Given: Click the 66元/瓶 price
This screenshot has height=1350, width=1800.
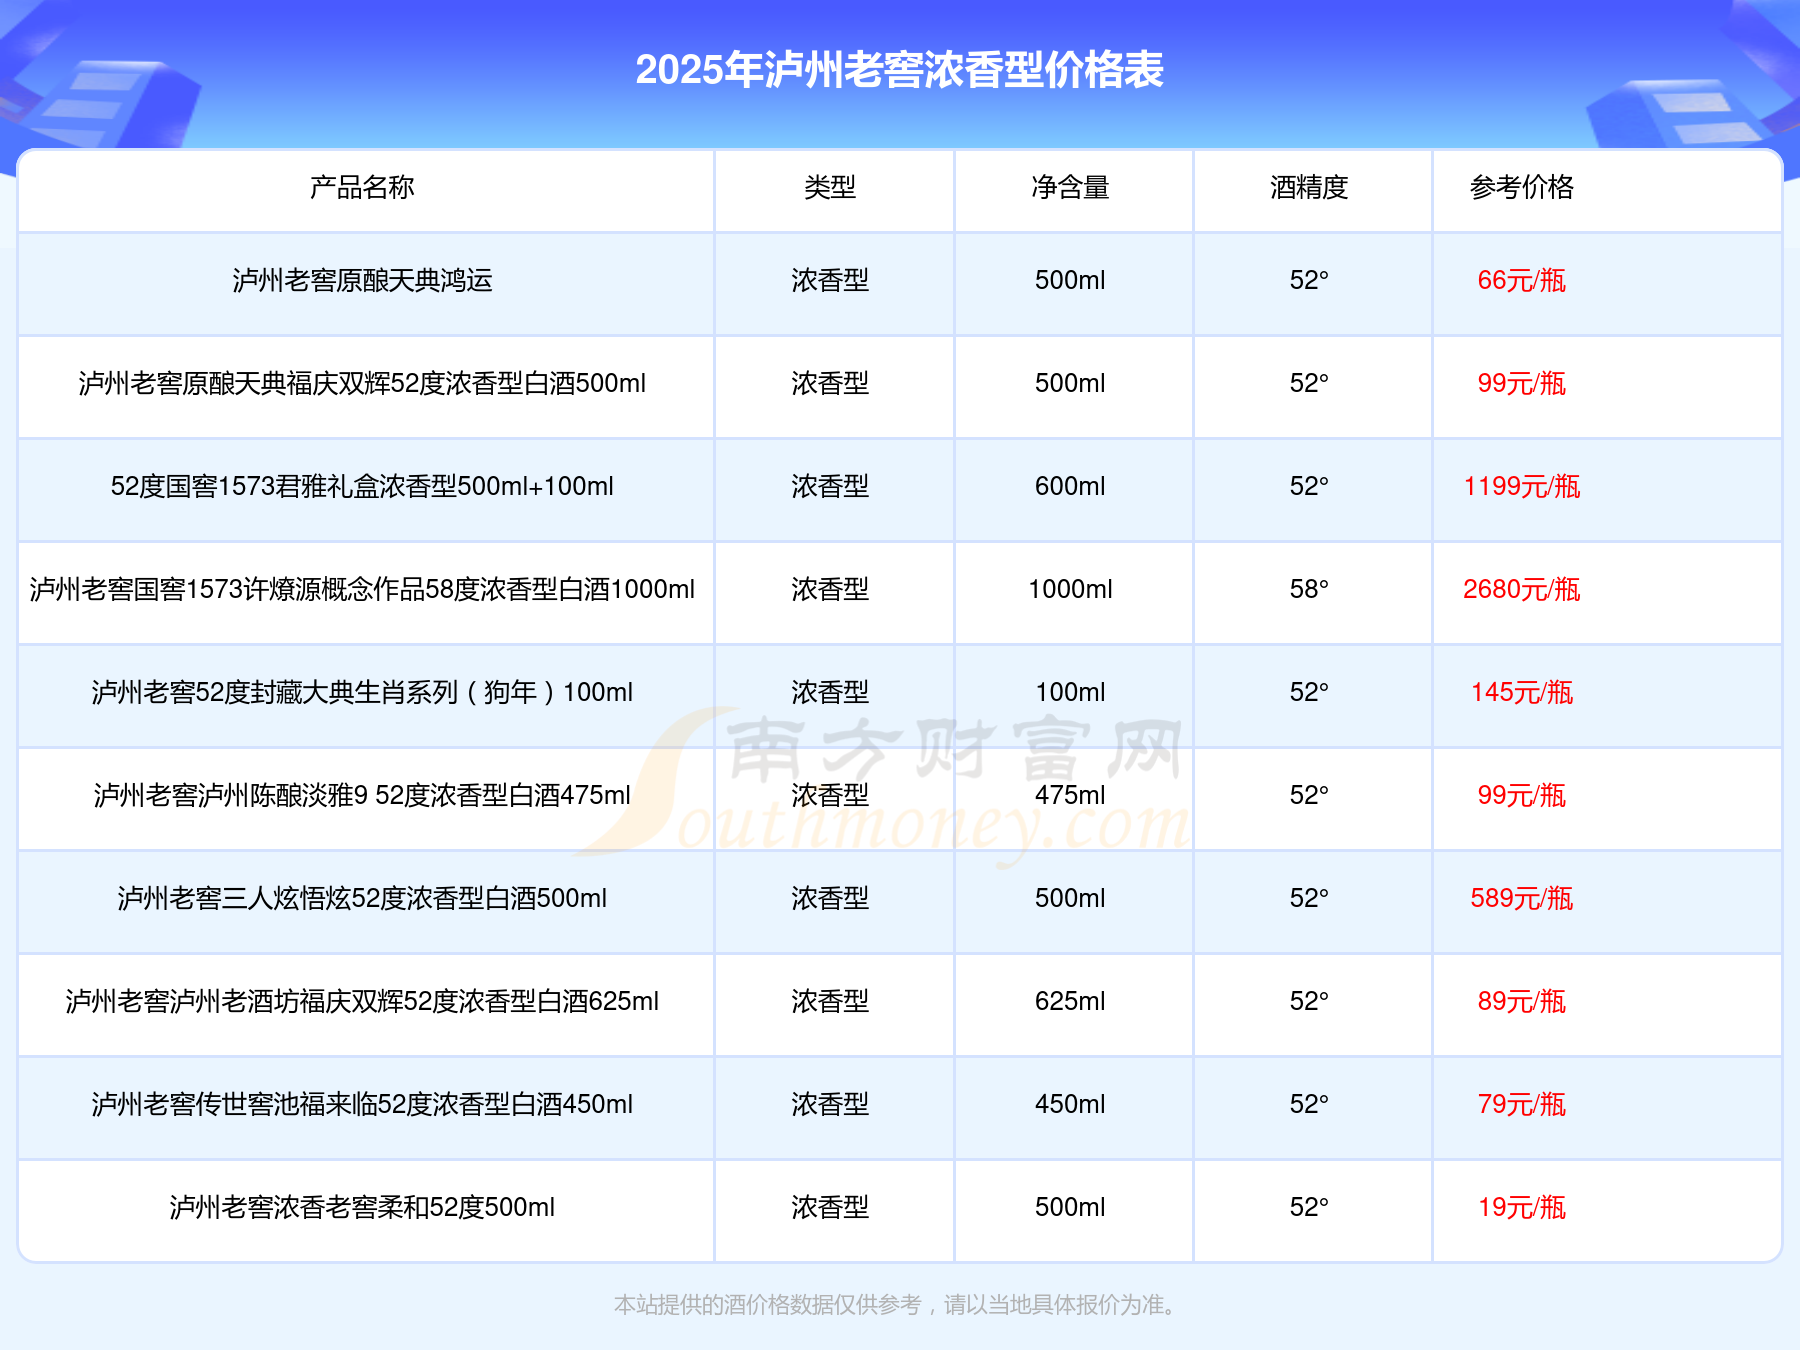Looking at the screenshot, I should click(1522, 280).
